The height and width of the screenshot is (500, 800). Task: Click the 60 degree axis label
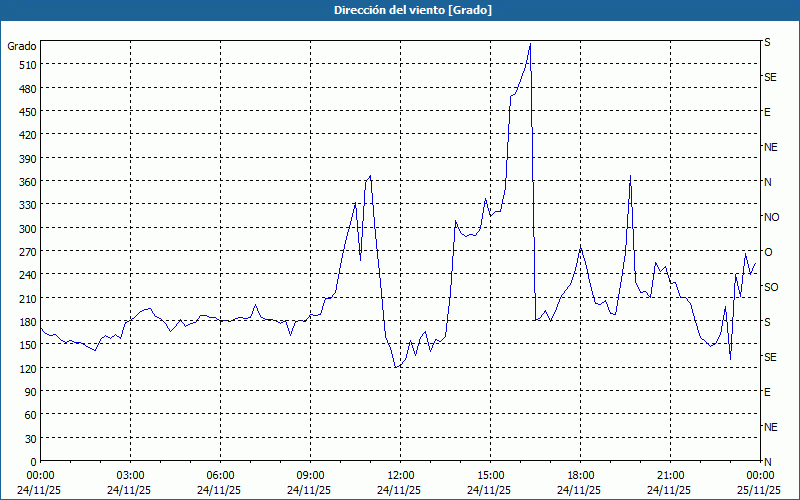click(31, 415)
